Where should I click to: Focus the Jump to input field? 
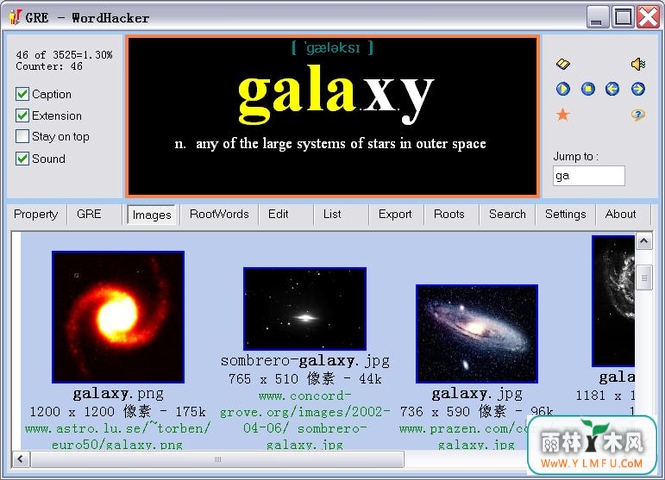pos(589,176)
